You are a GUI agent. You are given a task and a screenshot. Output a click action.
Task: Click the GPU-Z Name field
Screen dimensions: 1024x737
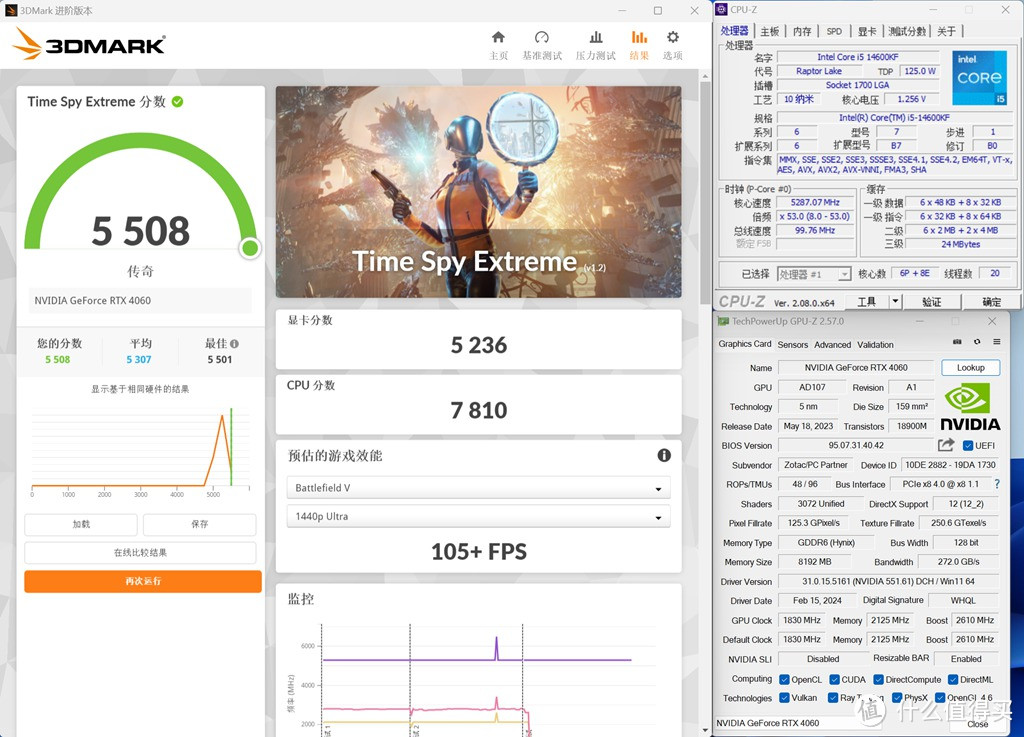point(856,368)
